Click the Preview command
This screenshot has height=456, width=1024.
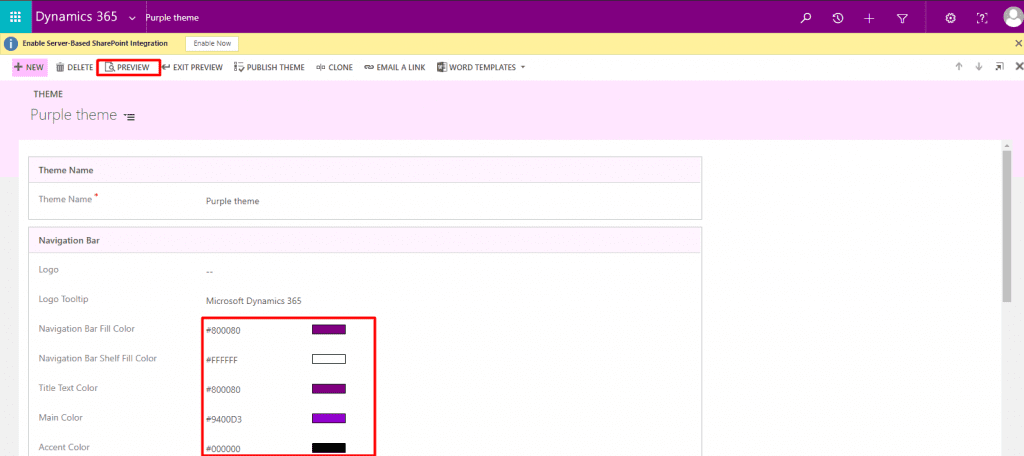(127, 67)
